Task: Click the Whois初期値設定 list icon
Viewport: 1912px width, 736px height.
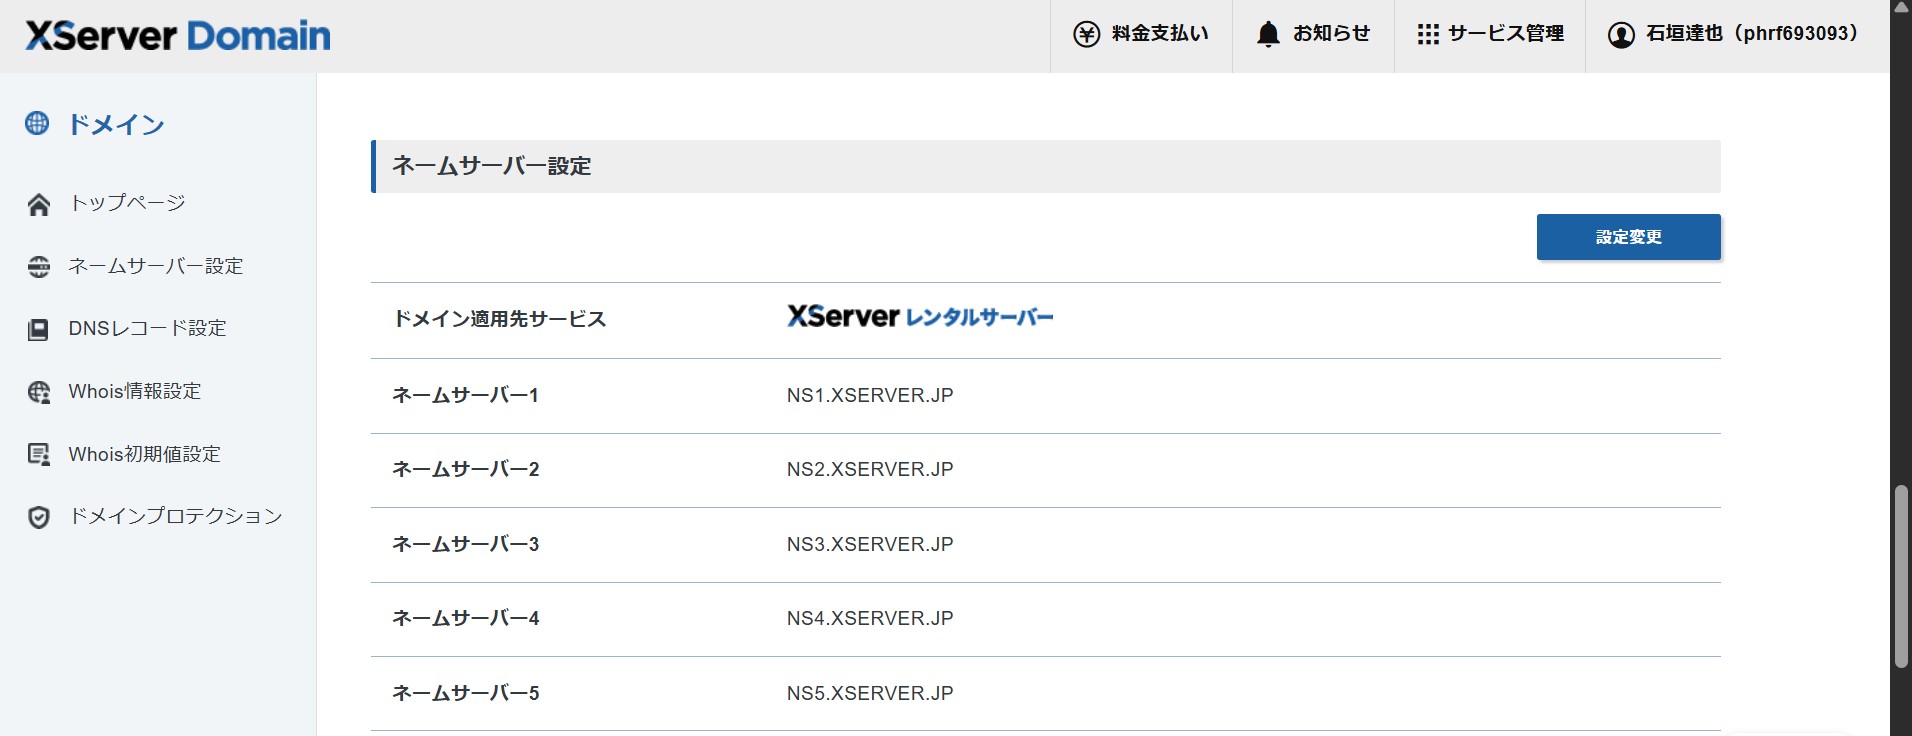Action: (x=39, y=455)
